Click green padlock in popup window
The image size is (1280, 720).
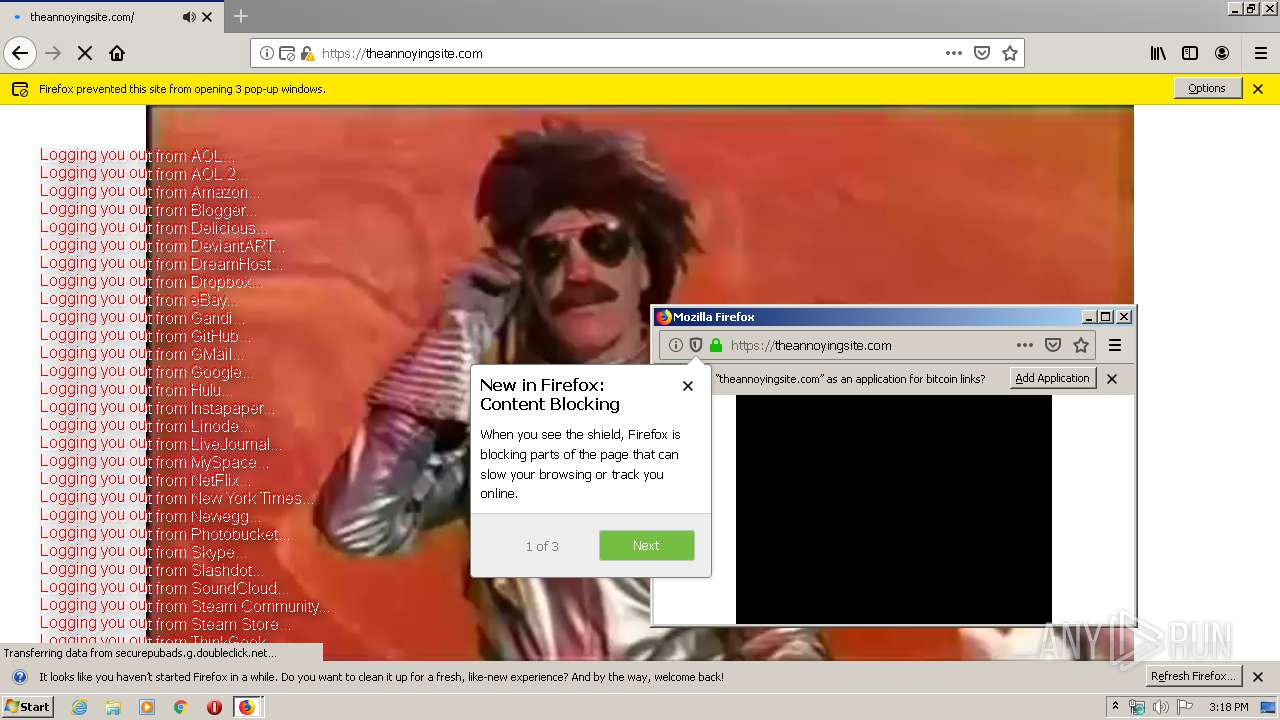point(716,345)
